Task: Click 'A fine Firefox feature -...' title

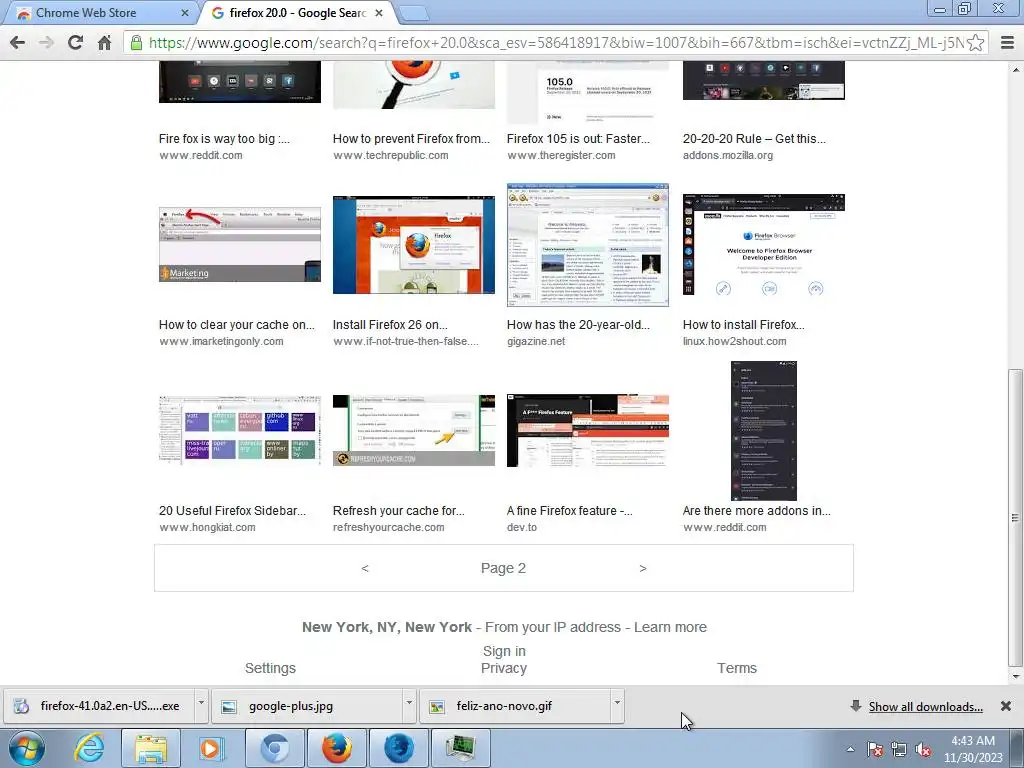Action: coord(569,511)
